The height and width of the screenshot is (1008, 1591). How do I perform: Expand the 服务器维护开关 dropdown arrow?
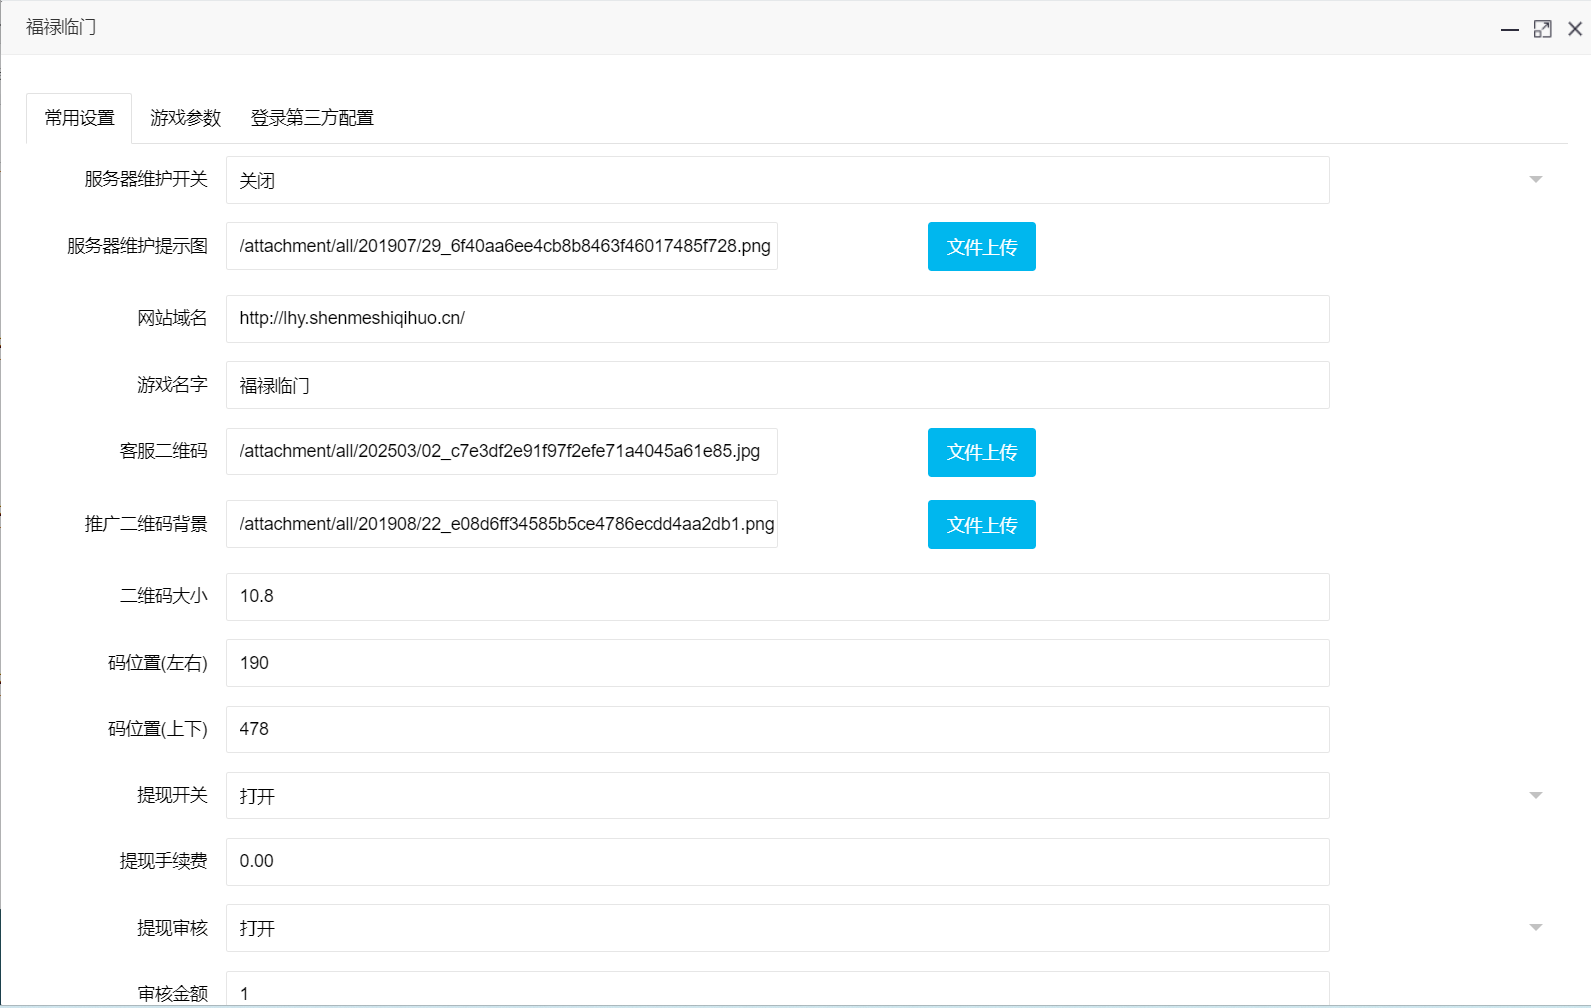(x=1535, y=180)
